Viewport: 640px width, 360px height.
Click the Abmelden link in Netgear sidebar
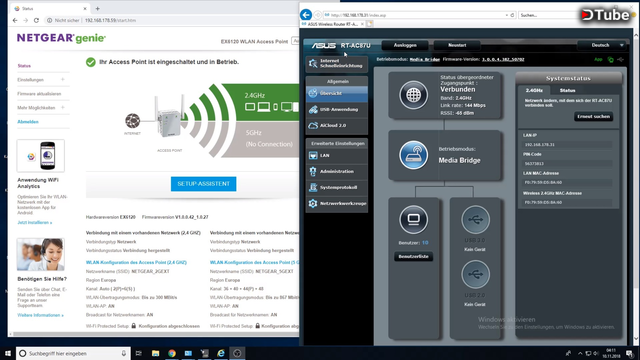pyautogui.click(x=28, y=122)
